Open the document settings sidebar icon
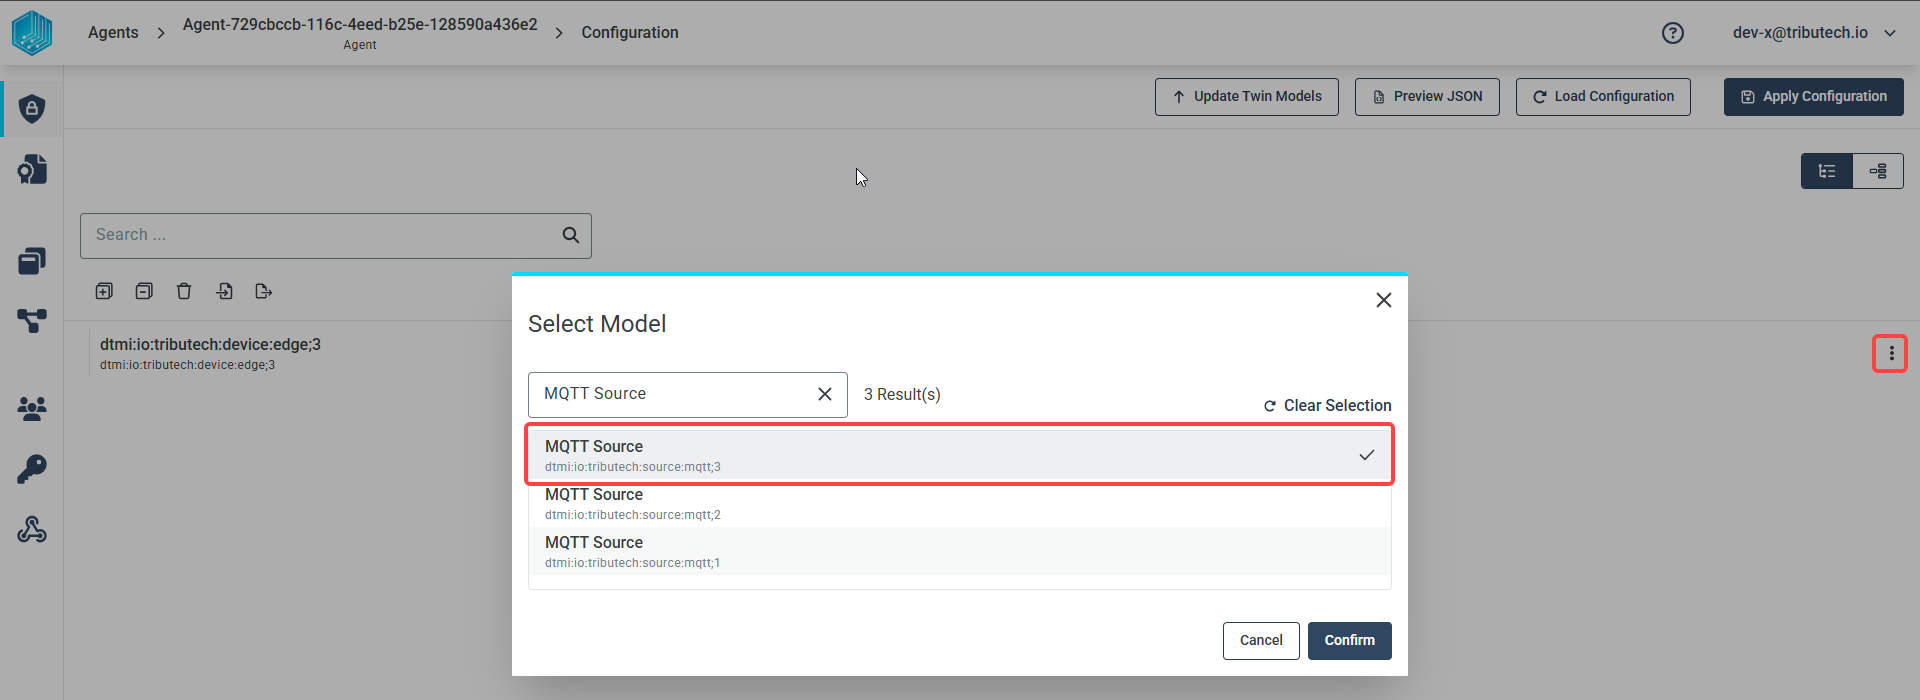This screenshot has width=1920, height=700. [32, 169]
